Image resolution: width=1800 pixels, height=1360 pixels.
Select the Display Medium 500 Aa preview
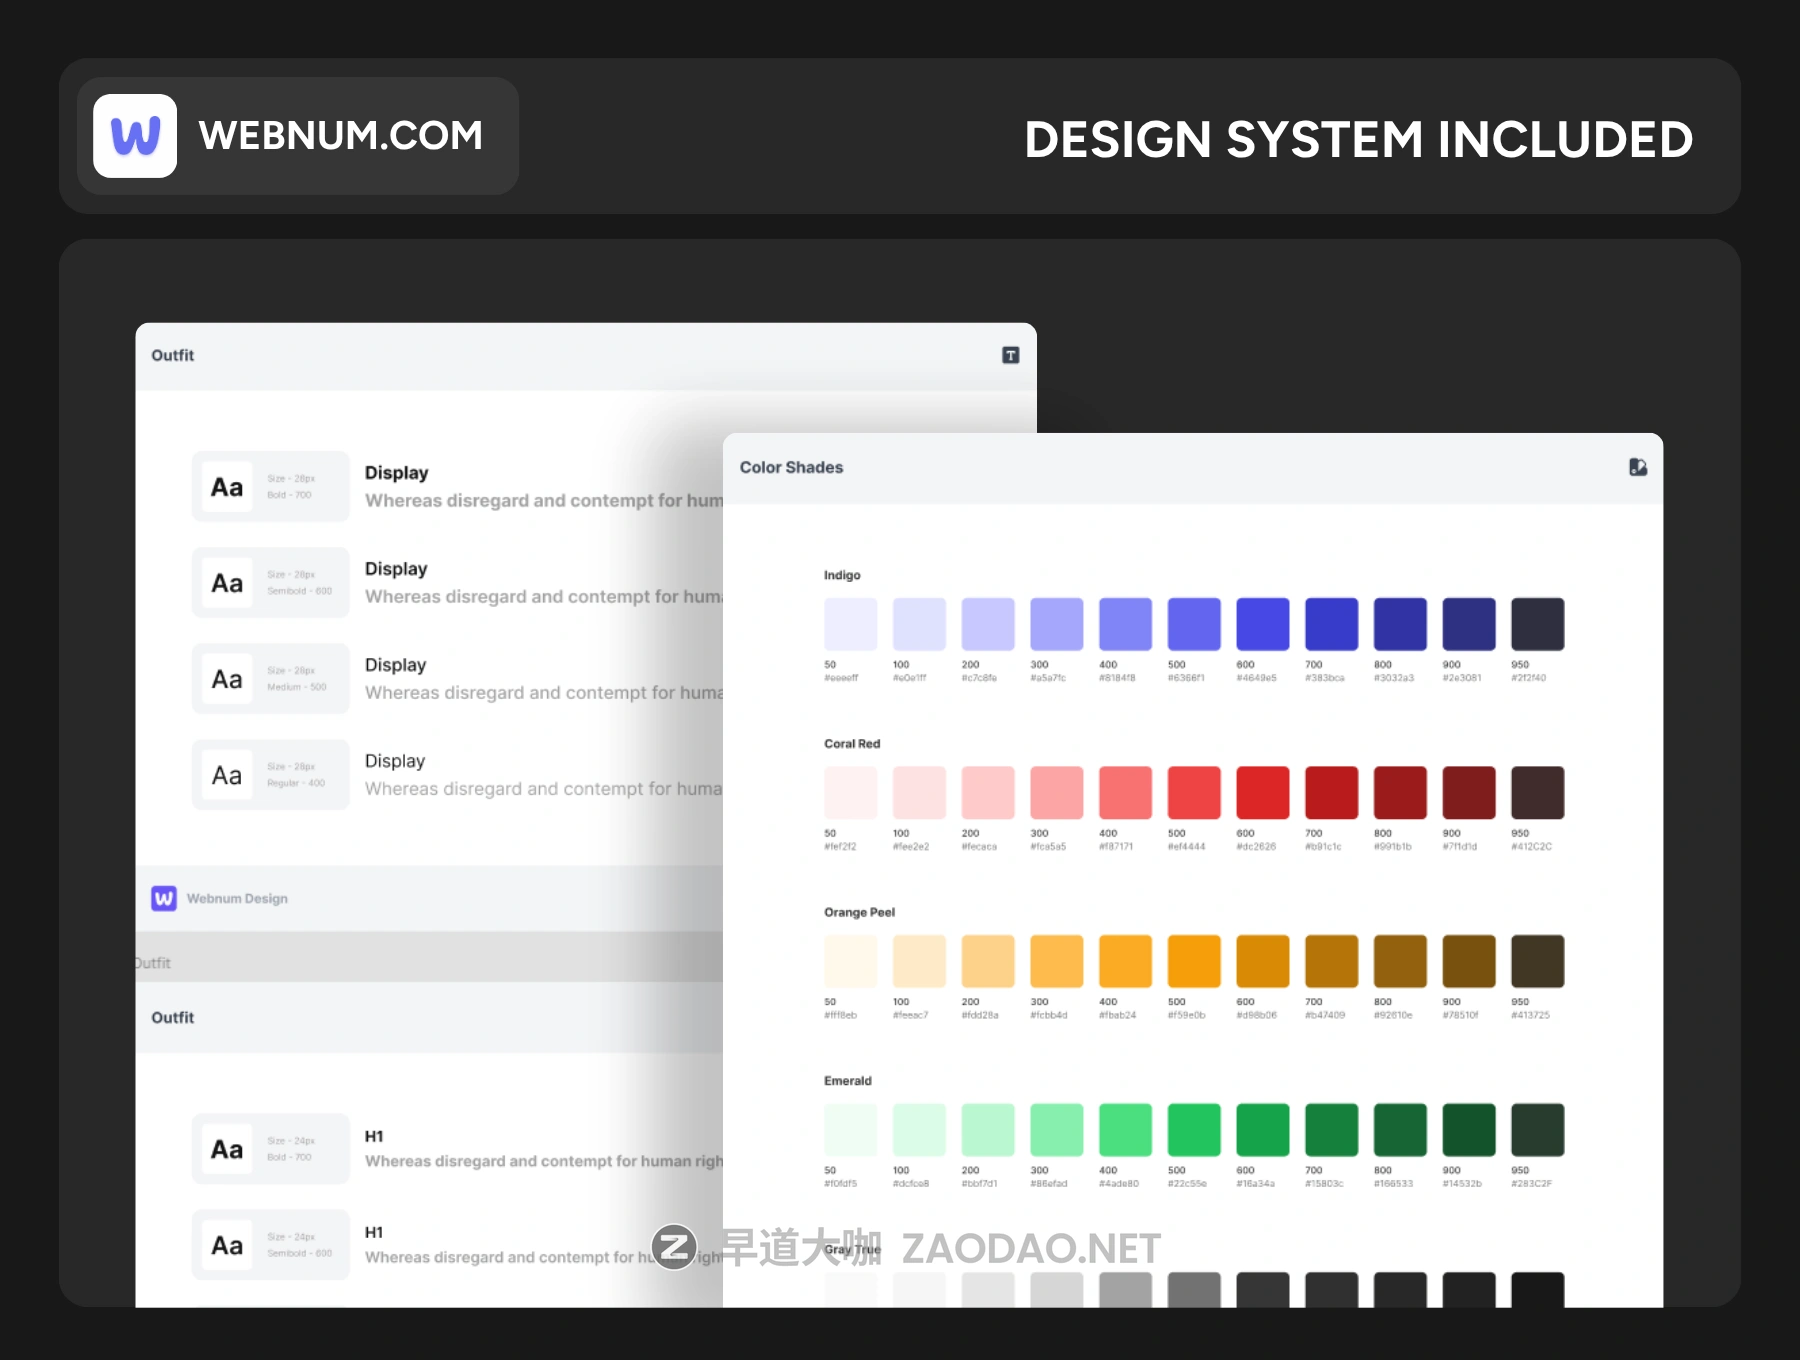[x=227, y=679]
